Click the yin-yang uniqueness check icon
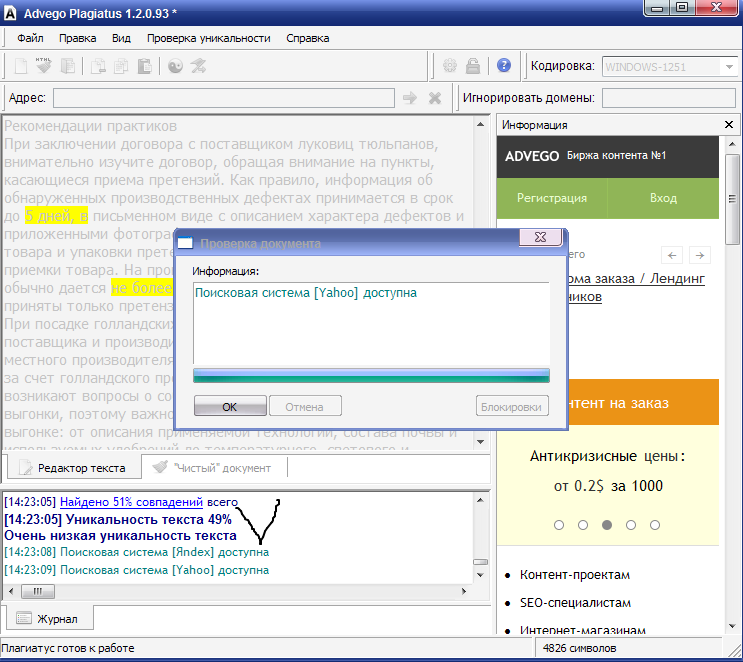 tap(175, 66)
